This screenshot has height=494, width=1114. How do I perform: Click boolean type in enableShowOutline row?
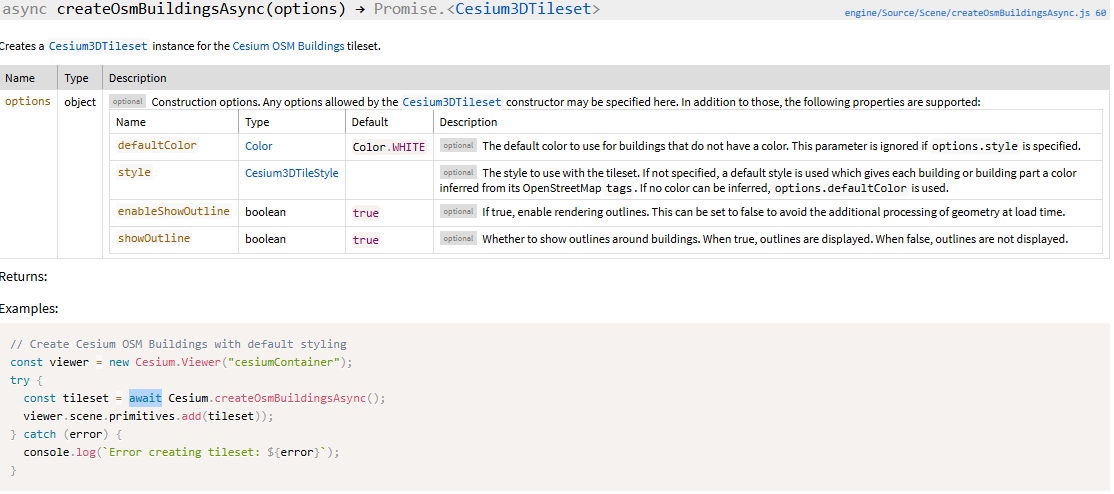click(x=266, y=213)
